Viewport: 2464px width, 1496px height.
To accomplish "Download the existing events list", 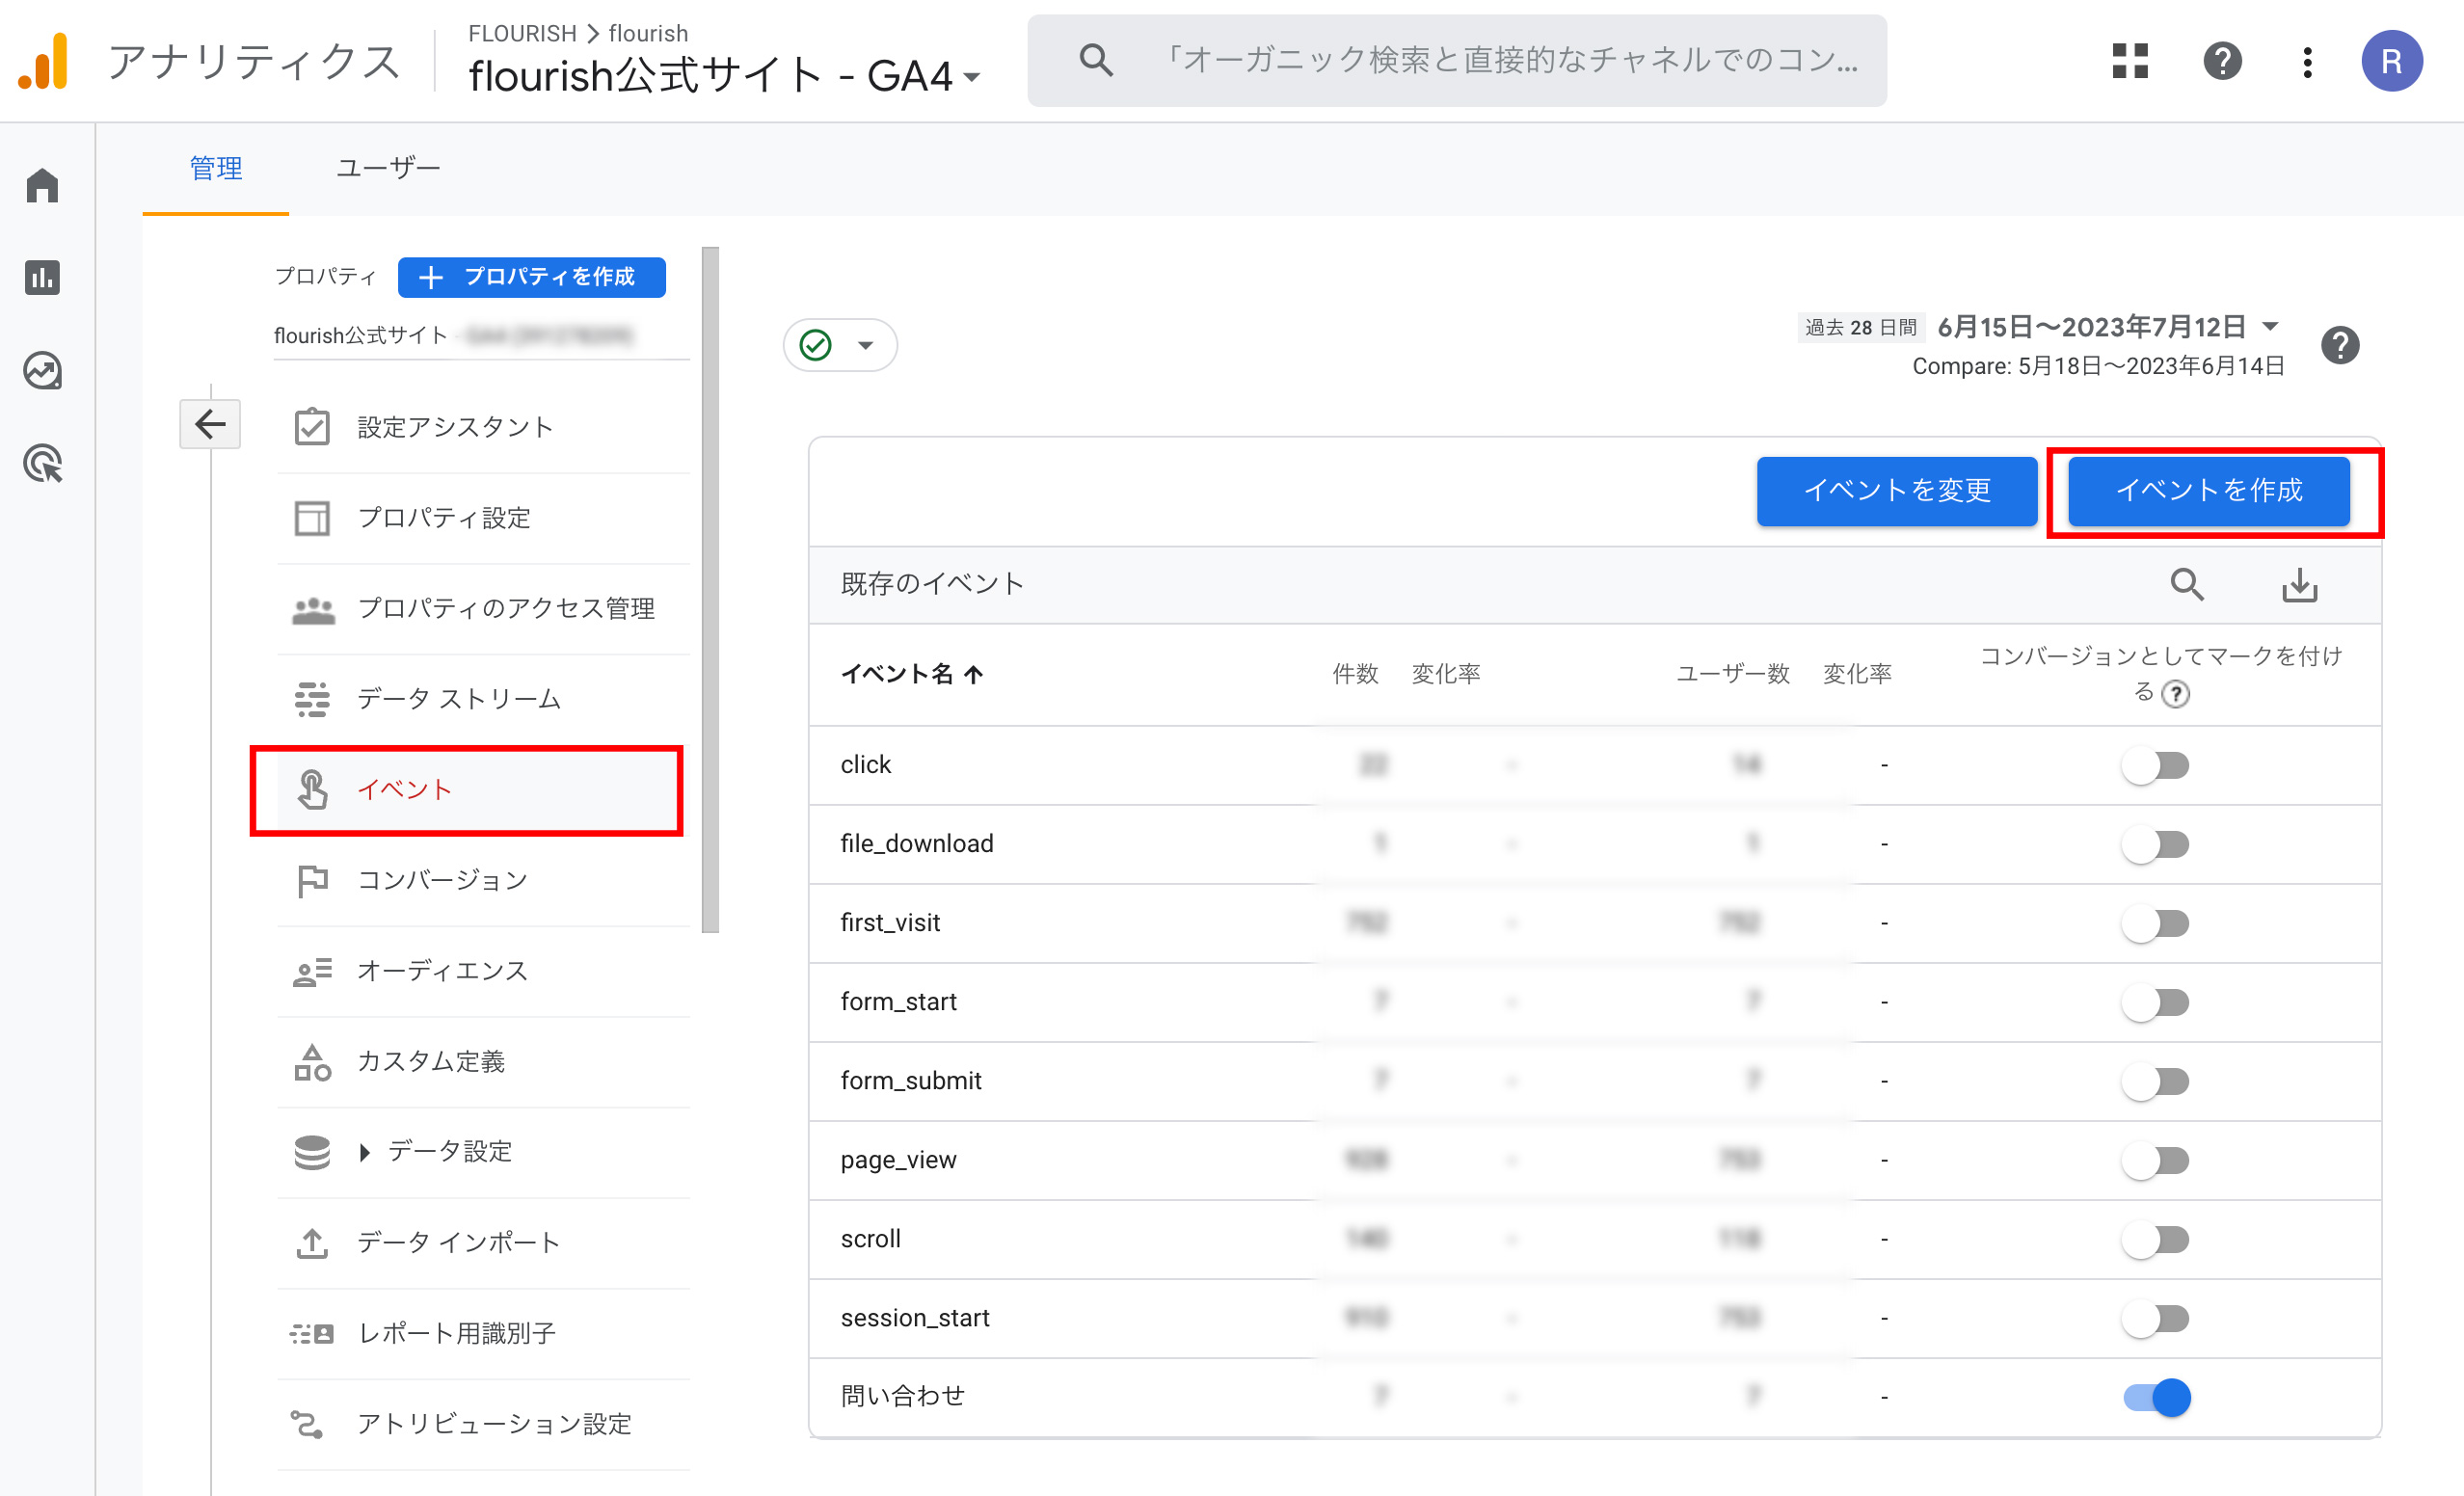I will point(2299,585).
